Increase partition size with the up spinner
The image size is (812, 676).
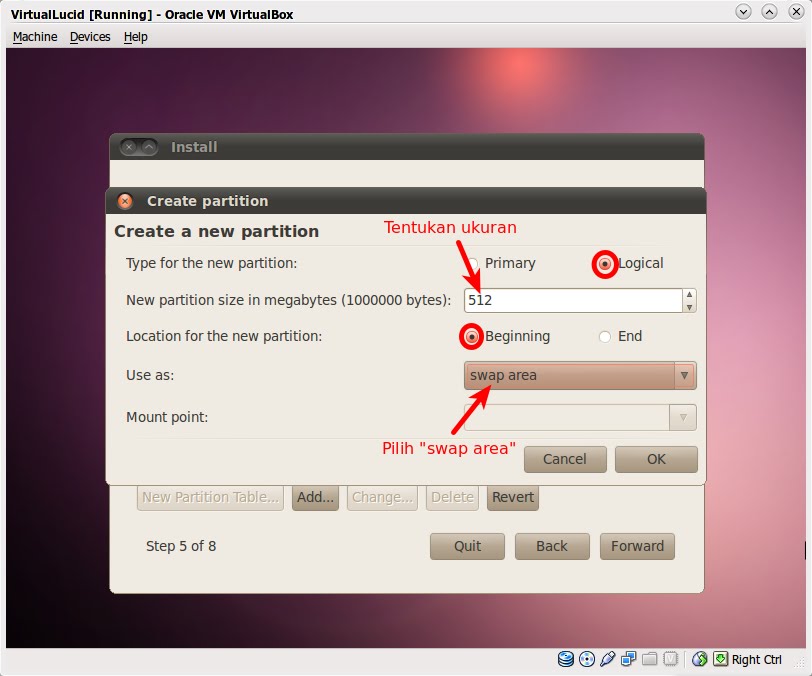coord(688,294)
